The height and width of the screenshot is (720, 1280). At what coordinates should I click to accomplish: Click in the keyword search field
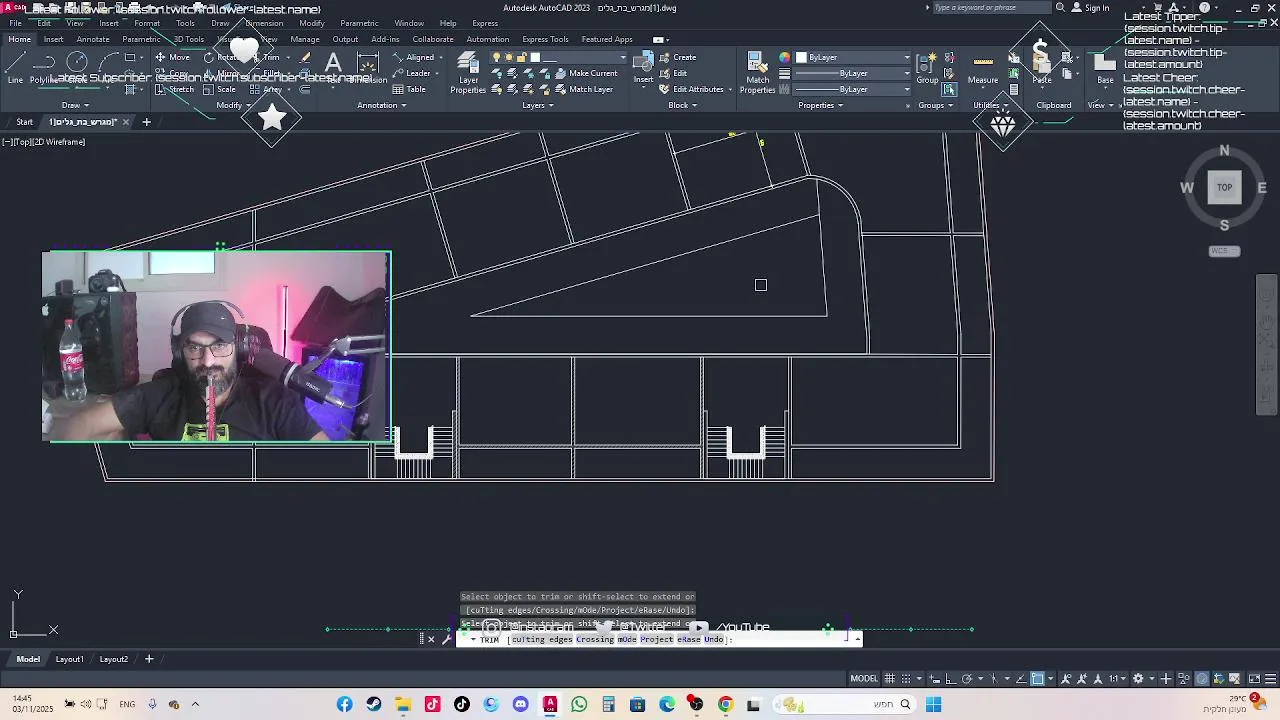point(990,8)
